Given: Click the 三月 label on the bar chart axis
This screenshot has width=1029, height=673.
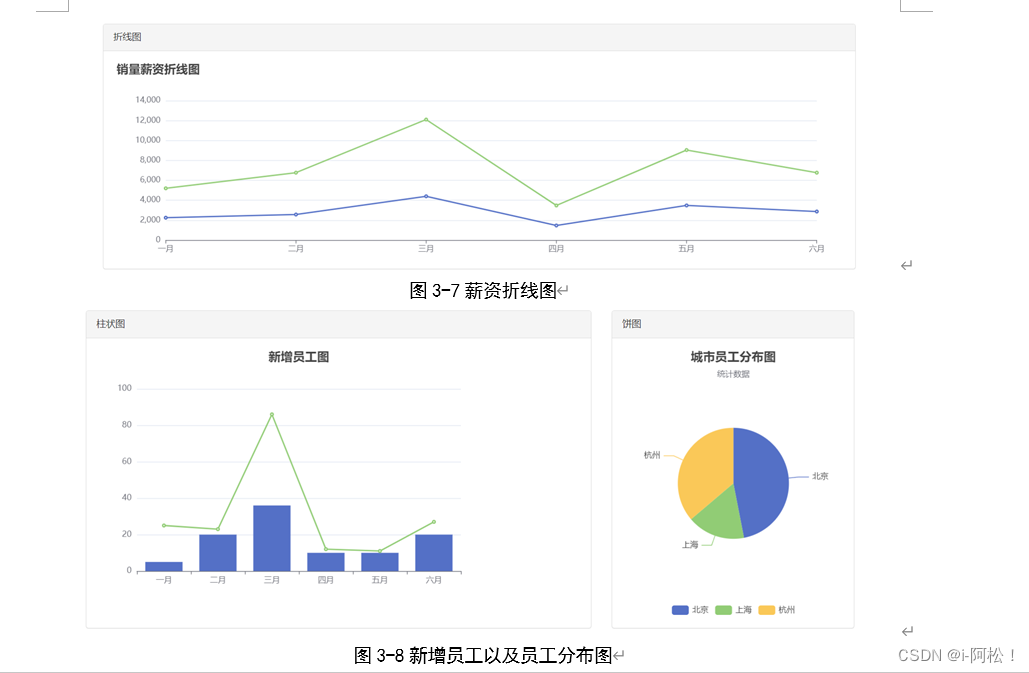Looking at the screenshot, I should 270,578.
